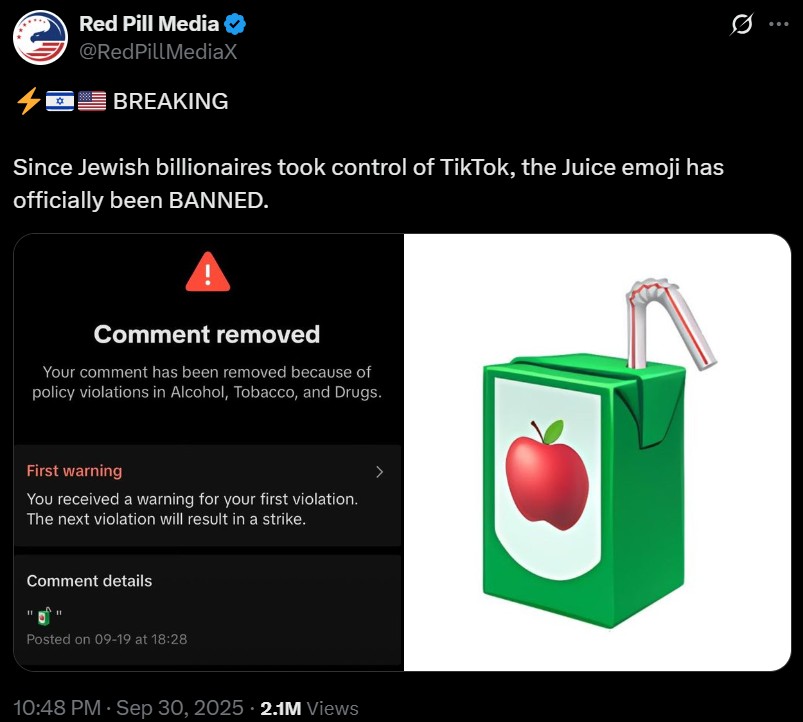Screen dimensions: 803x722
Task: Click the Israel flag emoji
Action: click(x=59, y=101)
